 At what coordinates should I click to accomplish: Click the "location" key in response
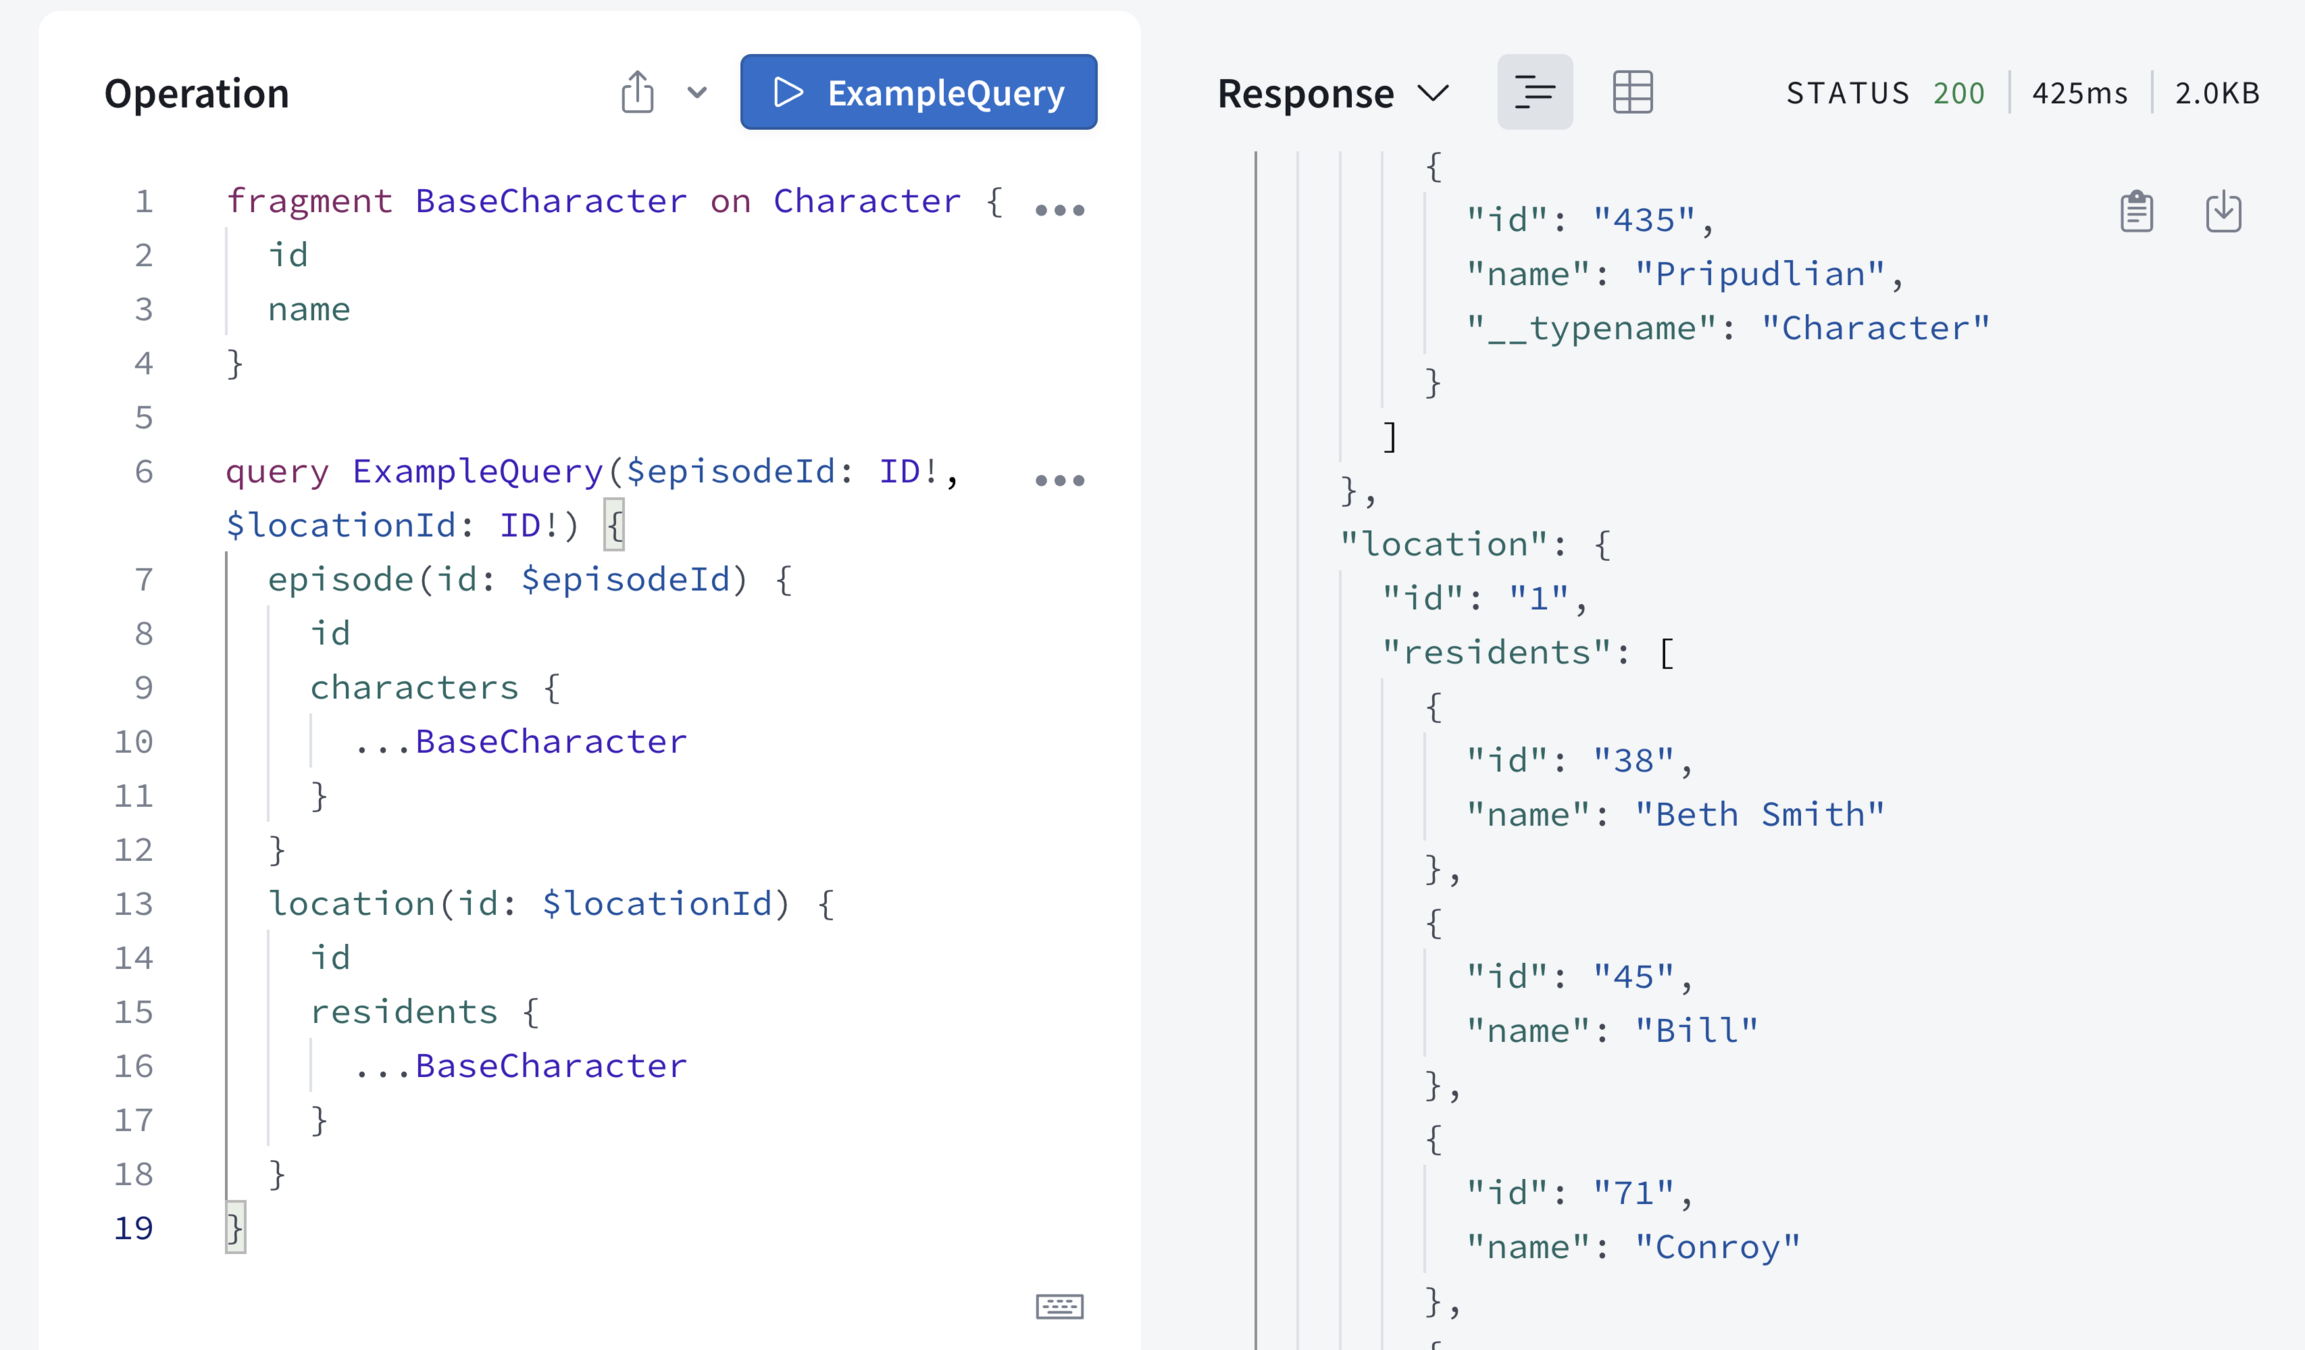pyautogui.click(x=1444, y=544)
